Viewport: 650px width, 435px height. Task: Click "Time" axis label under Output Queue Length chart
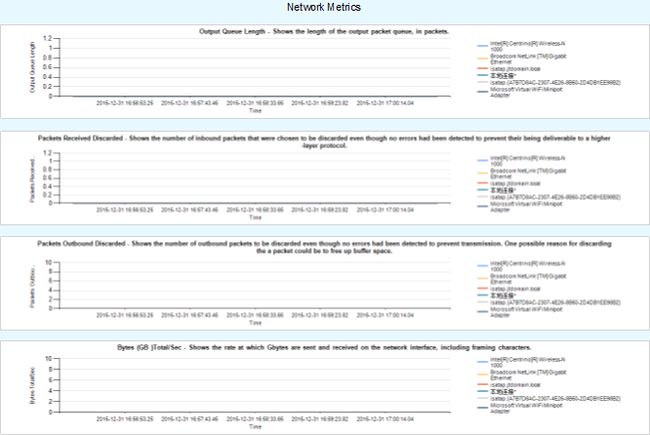(255, 111)
